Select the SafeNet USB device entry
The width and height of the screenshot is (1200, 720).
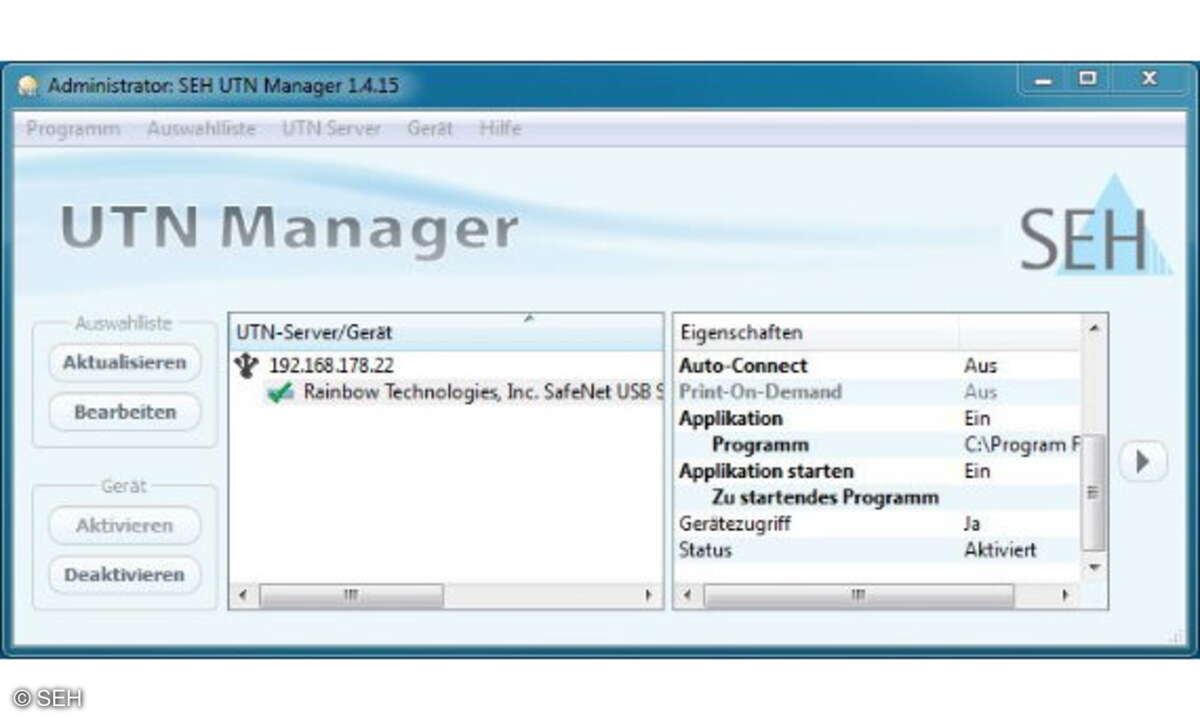coord(450,392)
